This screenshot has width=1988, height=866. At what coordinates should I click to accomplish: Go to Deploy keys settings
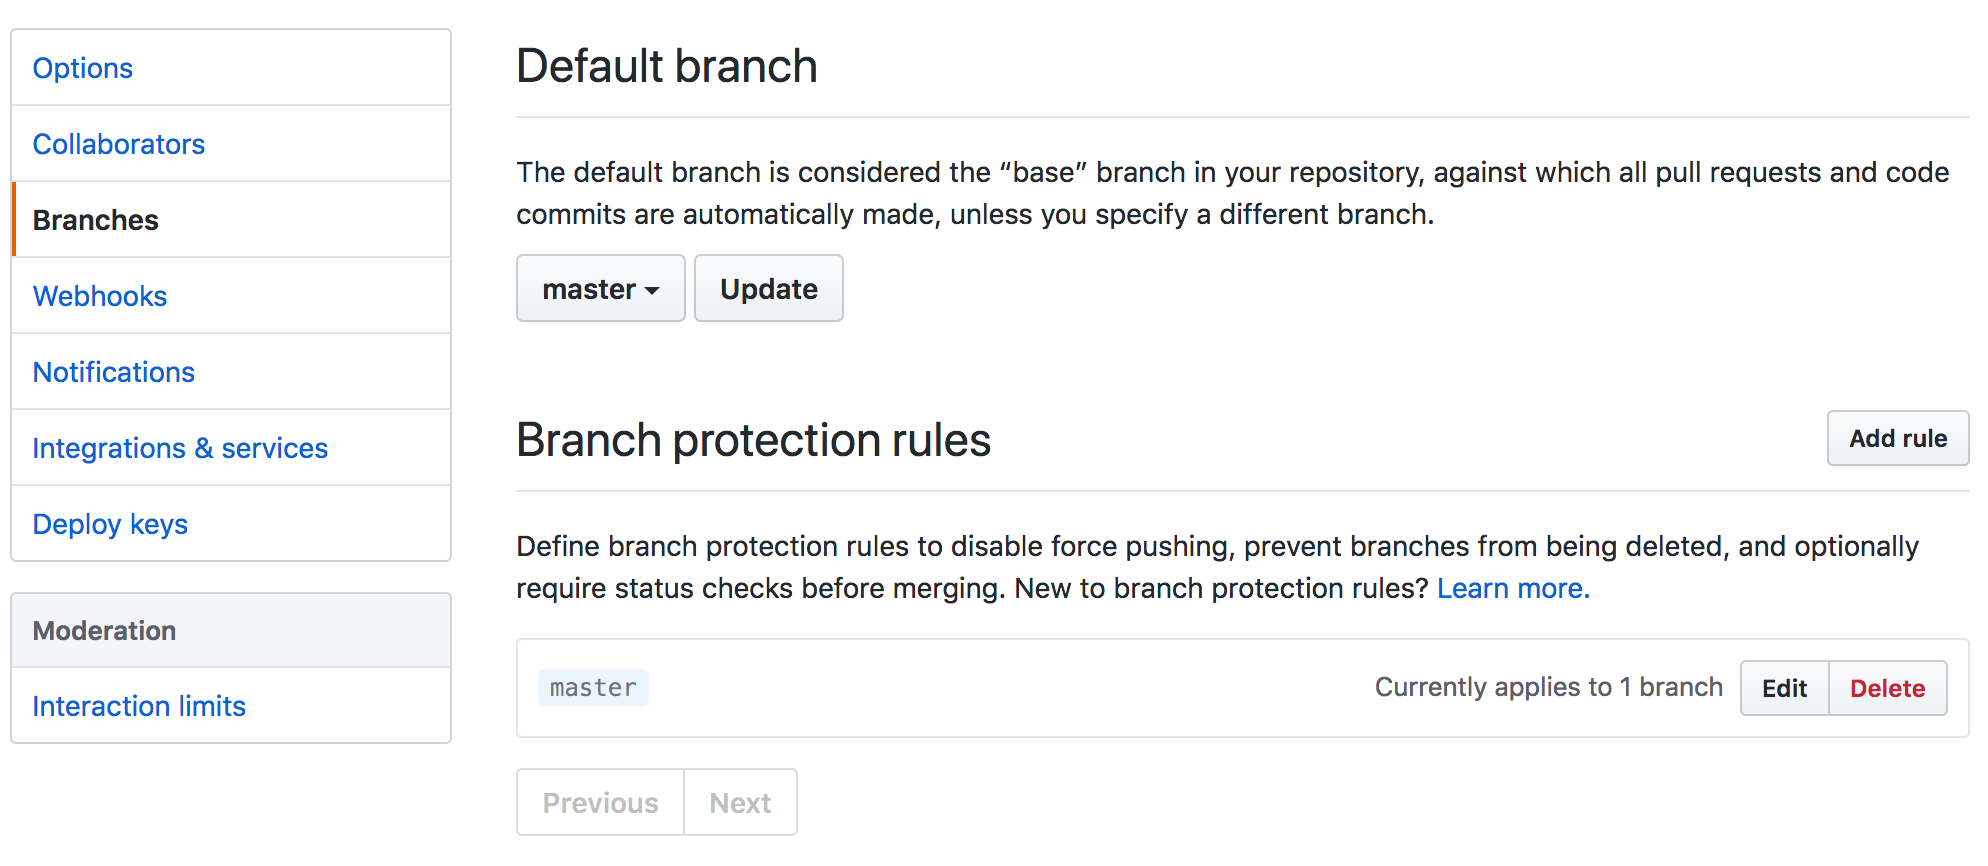231,524
